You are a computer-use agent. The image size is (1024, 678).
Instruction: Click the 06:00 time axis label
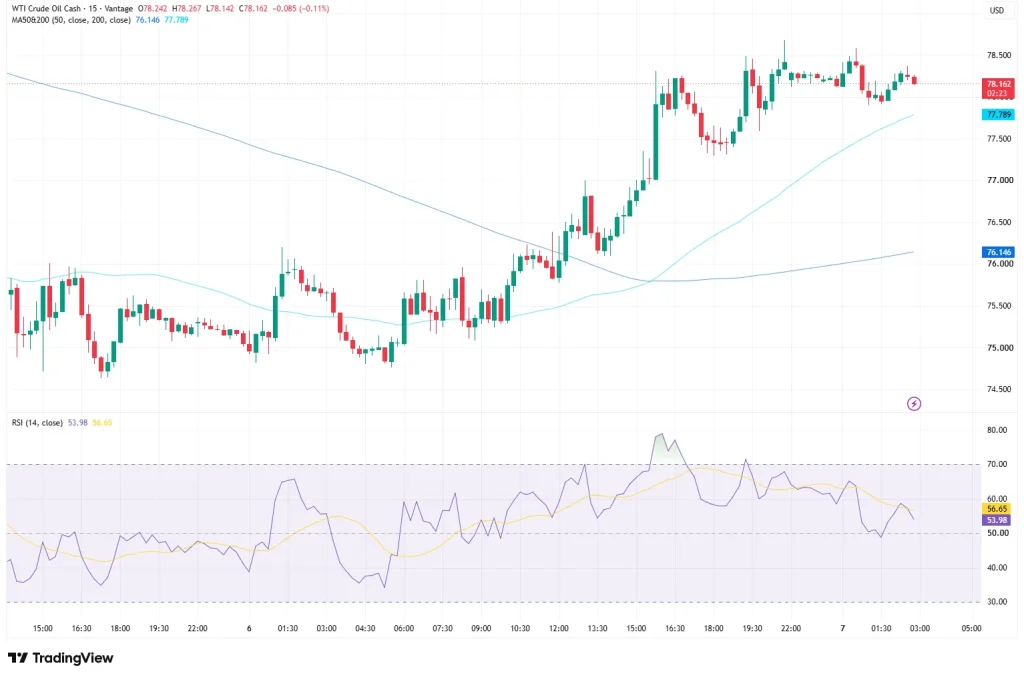(x=404, y=628)
